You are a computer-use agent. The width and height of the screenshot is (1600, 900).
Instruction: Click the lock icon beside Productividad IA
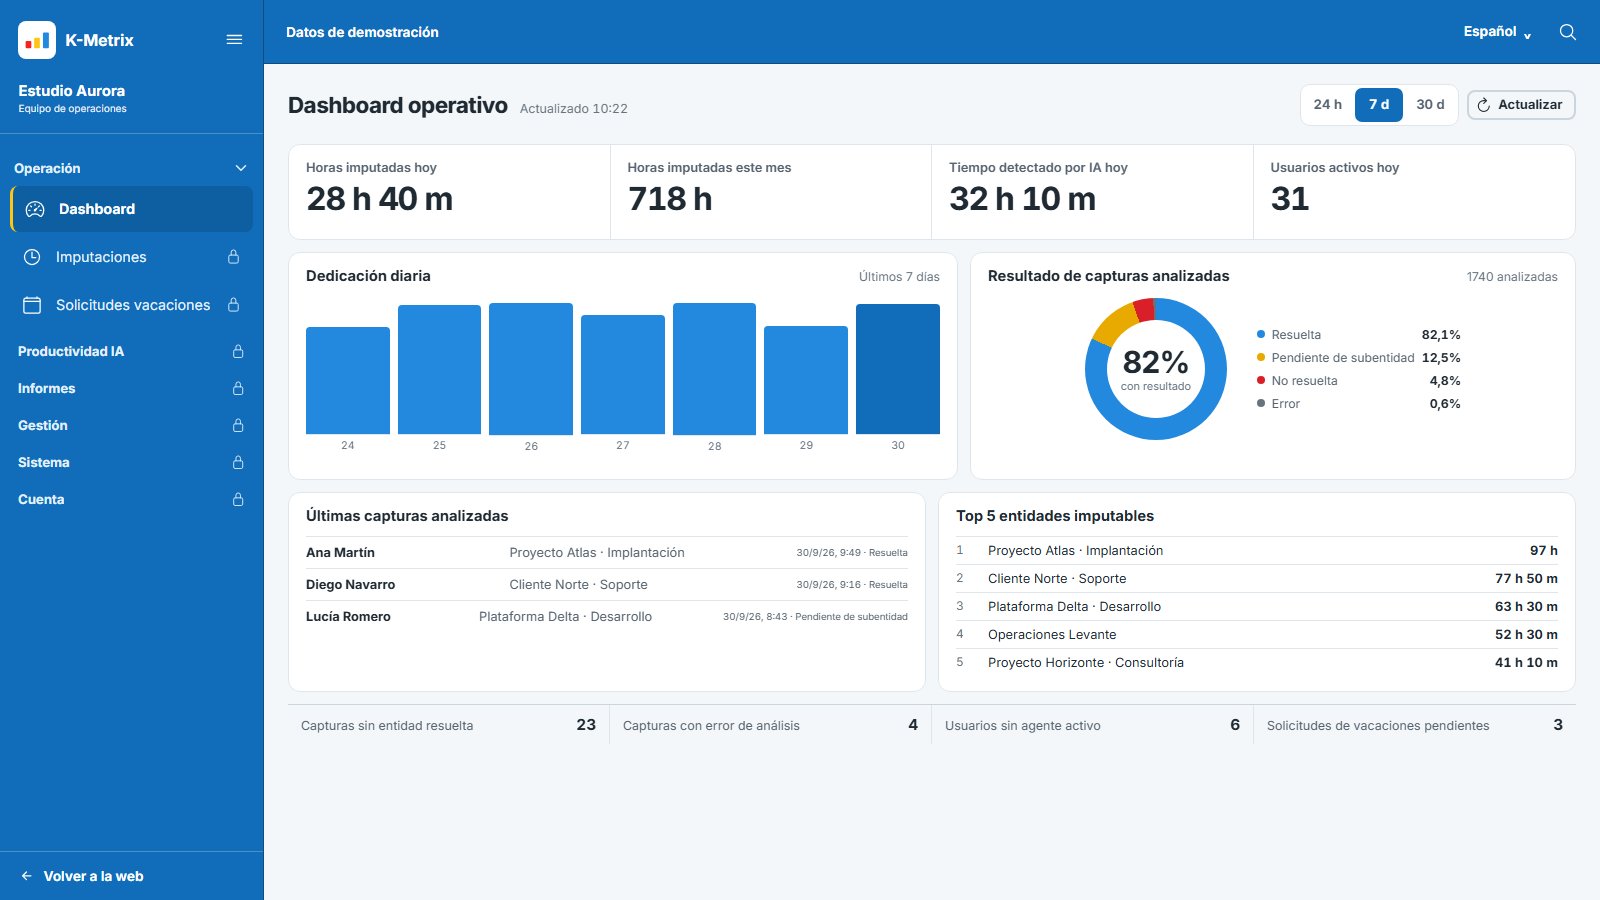coord(238,351)
